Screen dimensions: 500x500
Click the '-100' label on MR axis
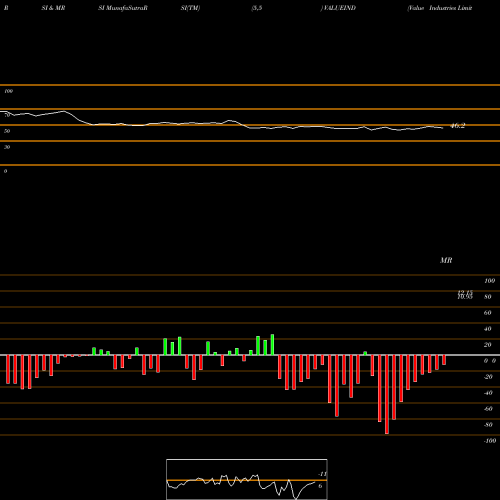490,441
